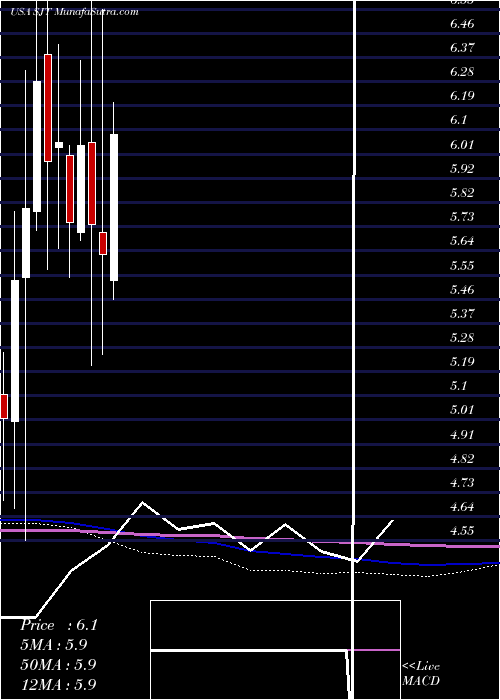Click the 6.37 price axis label
Screen dimensions: 500x700
(x=462, y=48)
